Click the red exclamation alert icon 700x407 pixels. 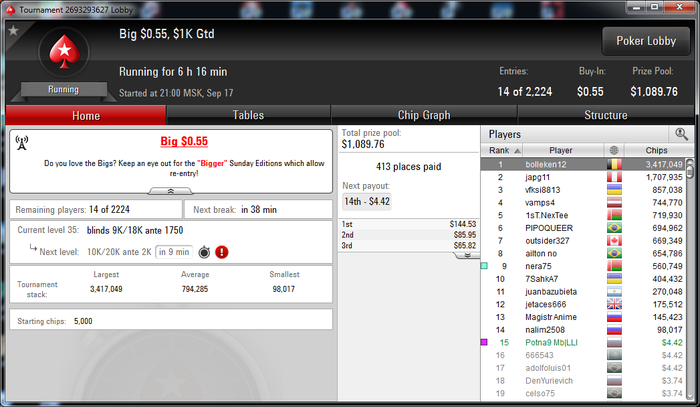[221, 252]
